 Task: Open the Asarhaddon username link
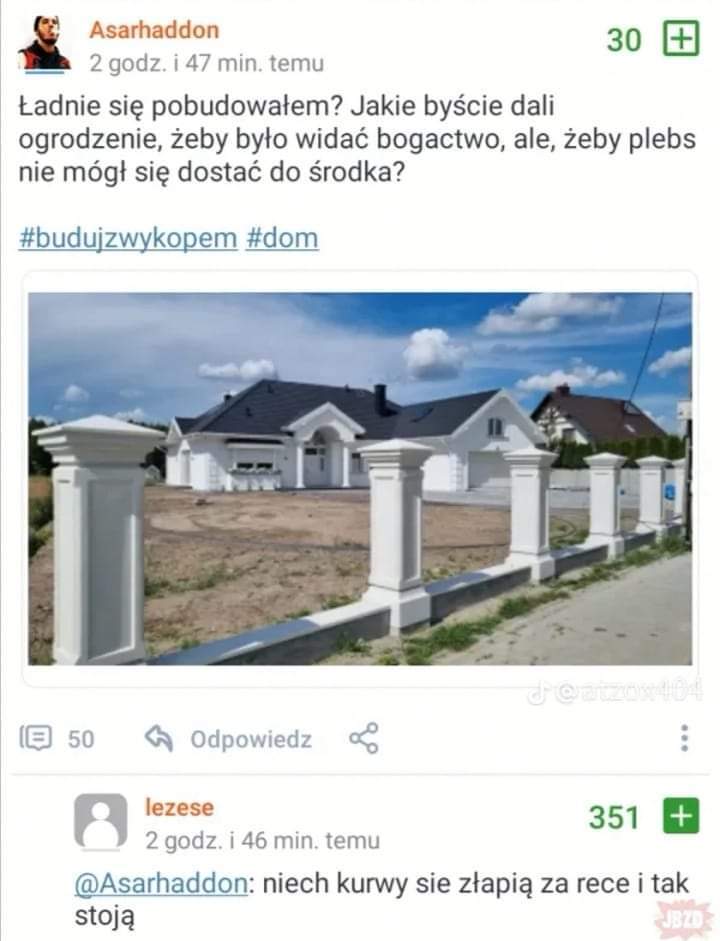click(x=154, y=30)
